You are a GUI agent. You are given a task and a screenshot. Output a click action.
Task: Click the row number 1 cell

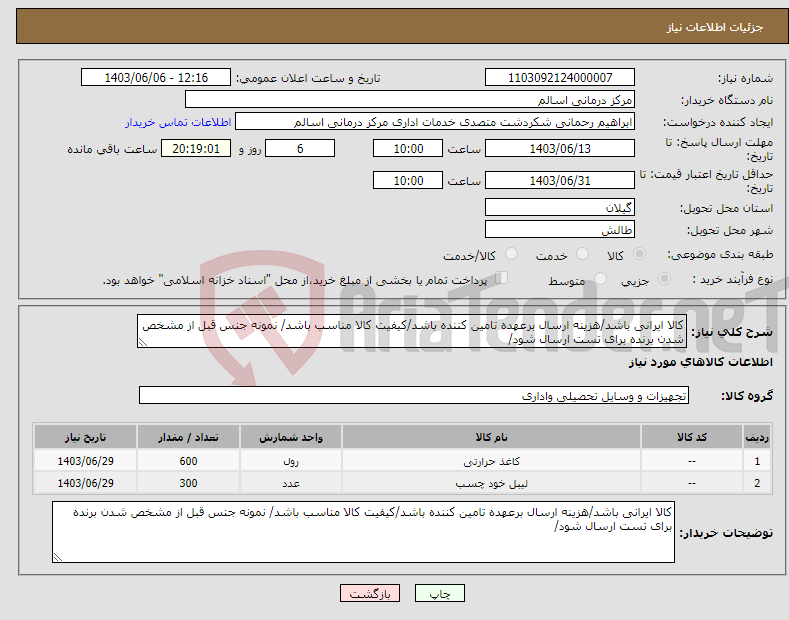757,461
